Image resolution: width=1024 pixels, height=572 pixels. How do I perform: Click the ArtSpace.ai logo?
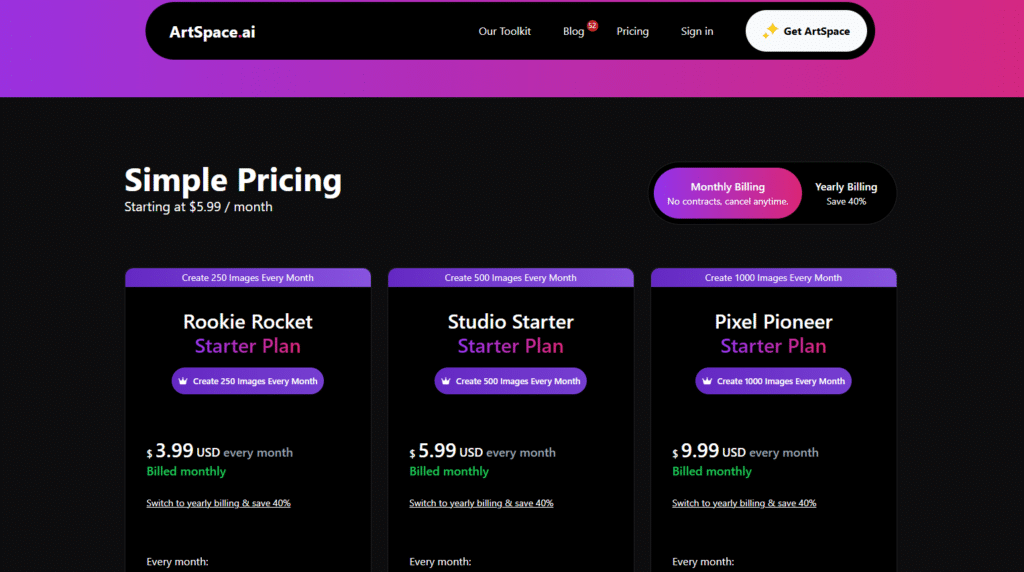(x=212, y=32)
